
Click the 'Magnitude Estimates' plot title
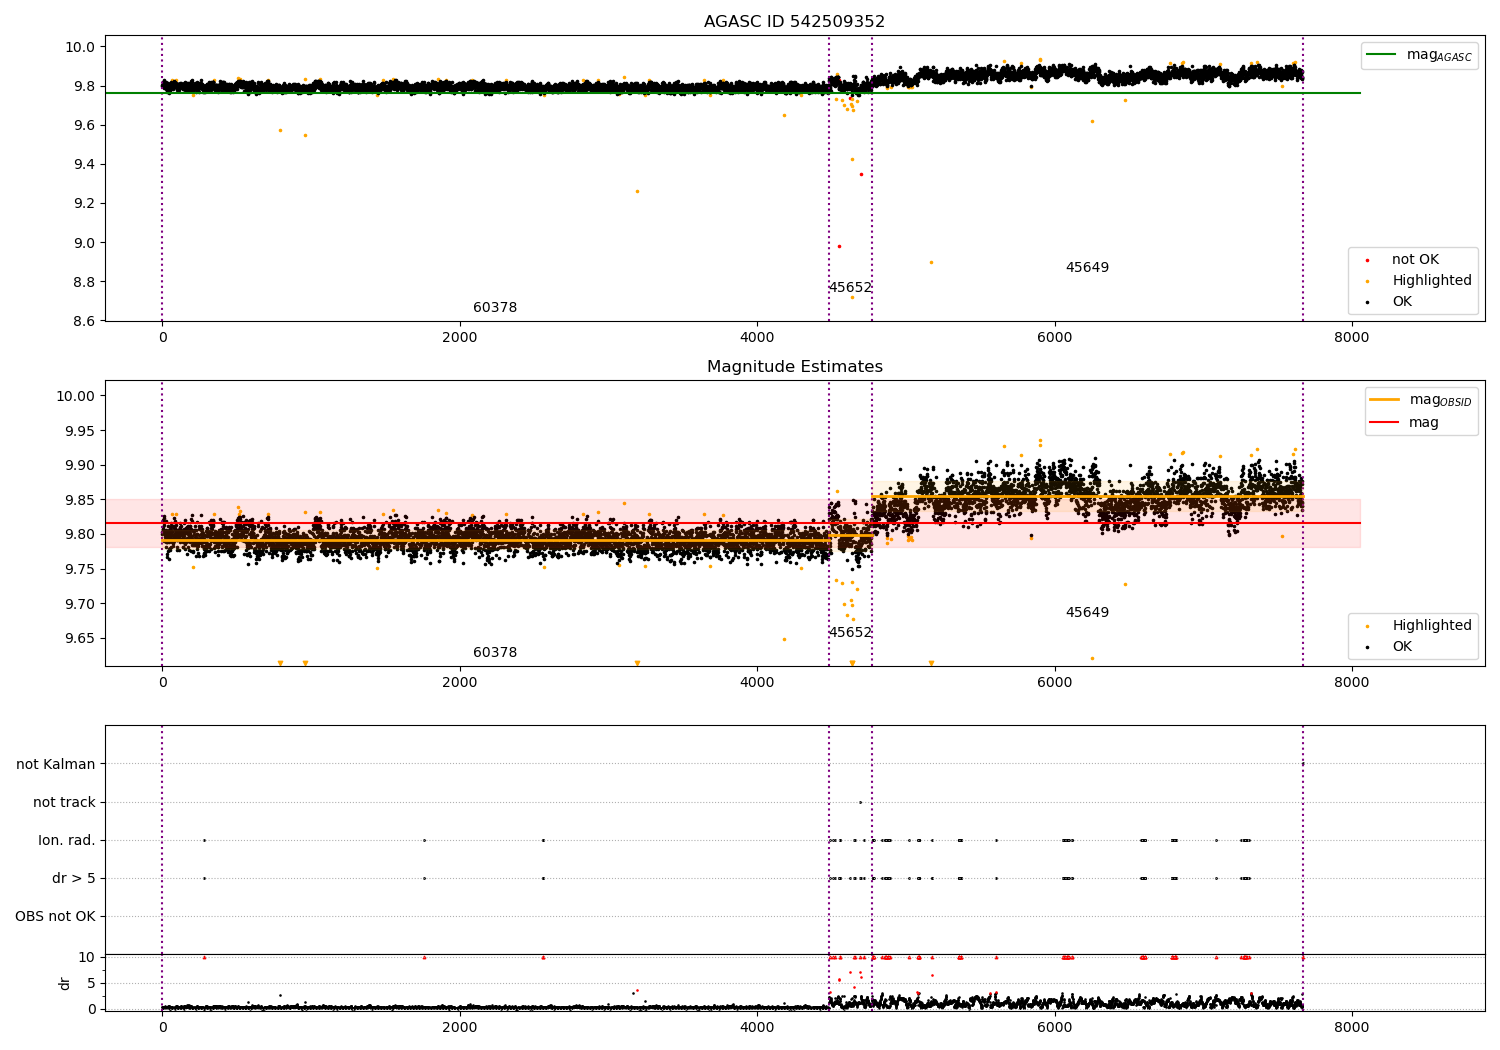click(x=794, y=367)
